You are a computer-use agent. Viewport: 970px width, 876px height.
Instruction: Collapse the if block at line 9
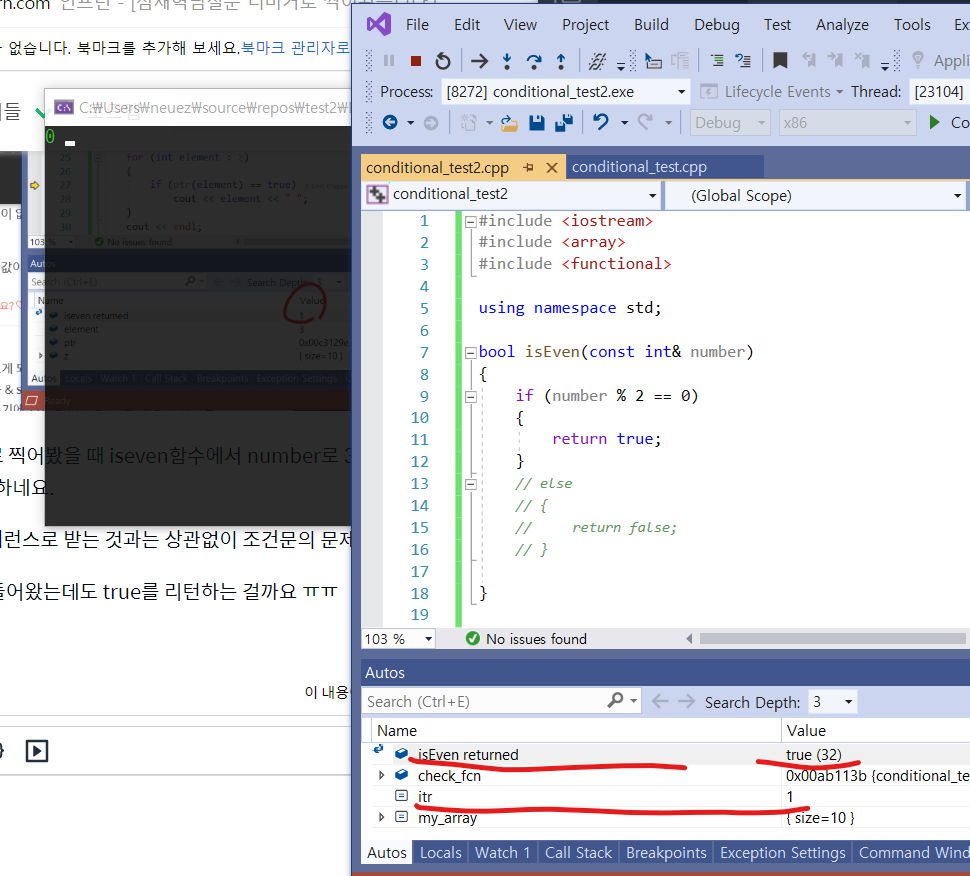pyautogui.click(x=470, y=397)
